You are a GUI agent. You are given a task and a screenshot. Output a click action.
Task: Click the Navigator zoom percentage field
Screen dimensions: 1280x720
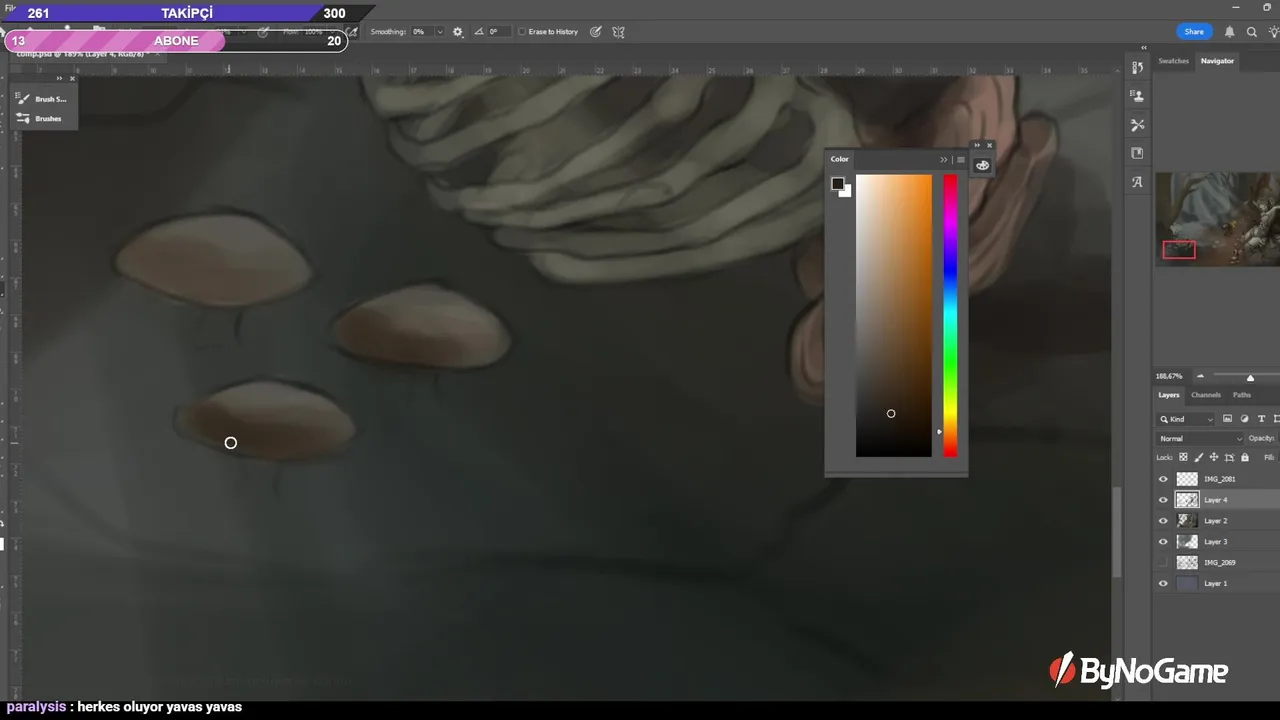pos(1169,376)
